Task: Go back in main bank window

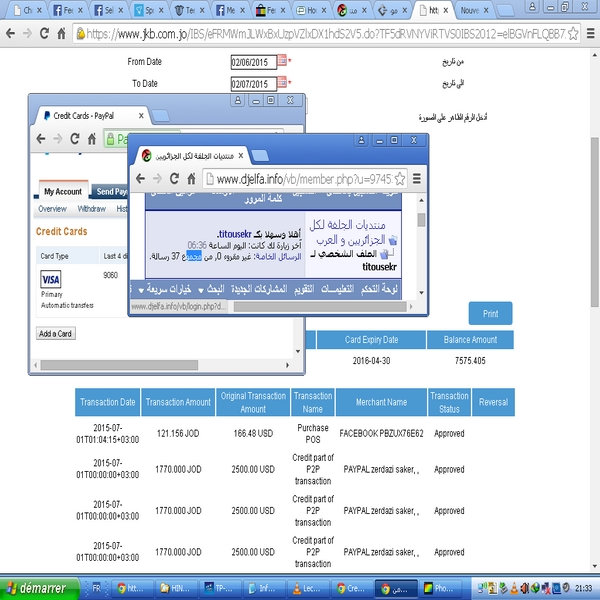Action: point(10,34)
